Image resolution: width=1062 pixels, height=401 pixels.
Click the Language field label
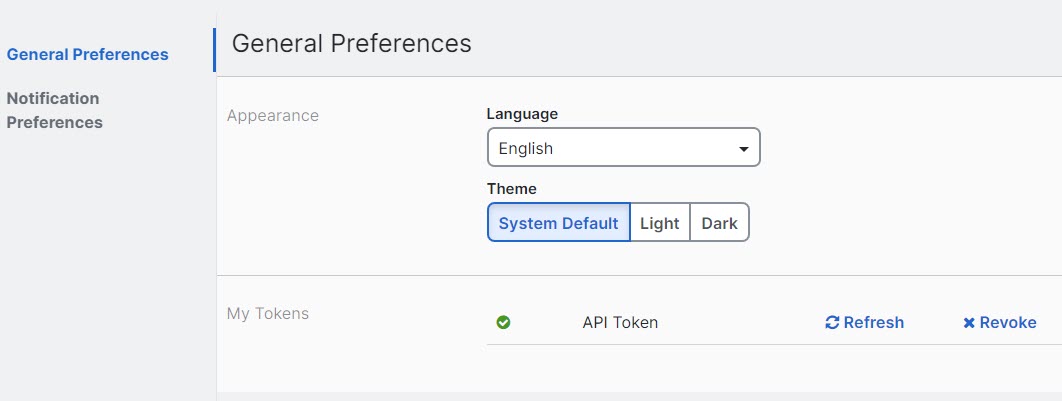(522, 113)
